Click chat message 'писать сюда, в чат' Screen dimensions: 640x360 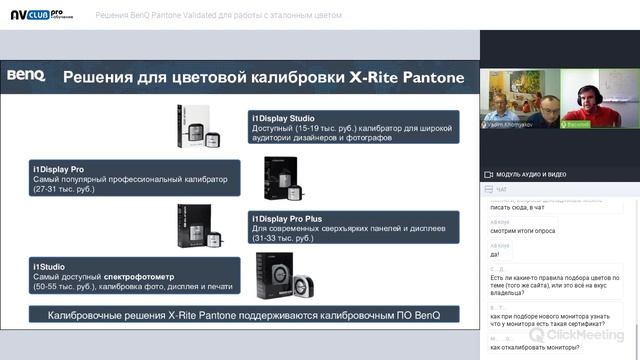coord(517,207)
